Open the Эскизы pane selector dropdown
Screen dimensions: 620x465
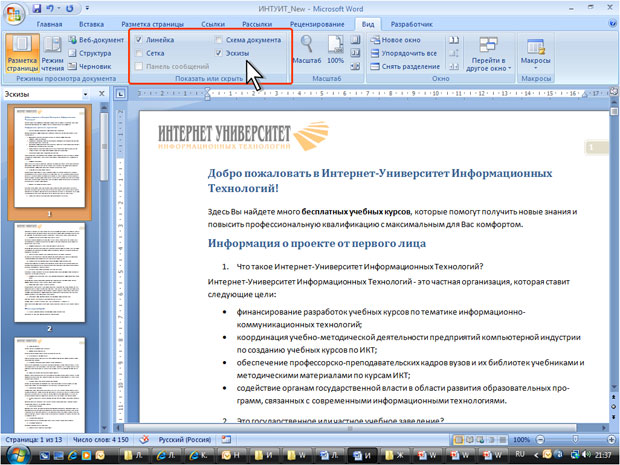[x=85, y=94]
